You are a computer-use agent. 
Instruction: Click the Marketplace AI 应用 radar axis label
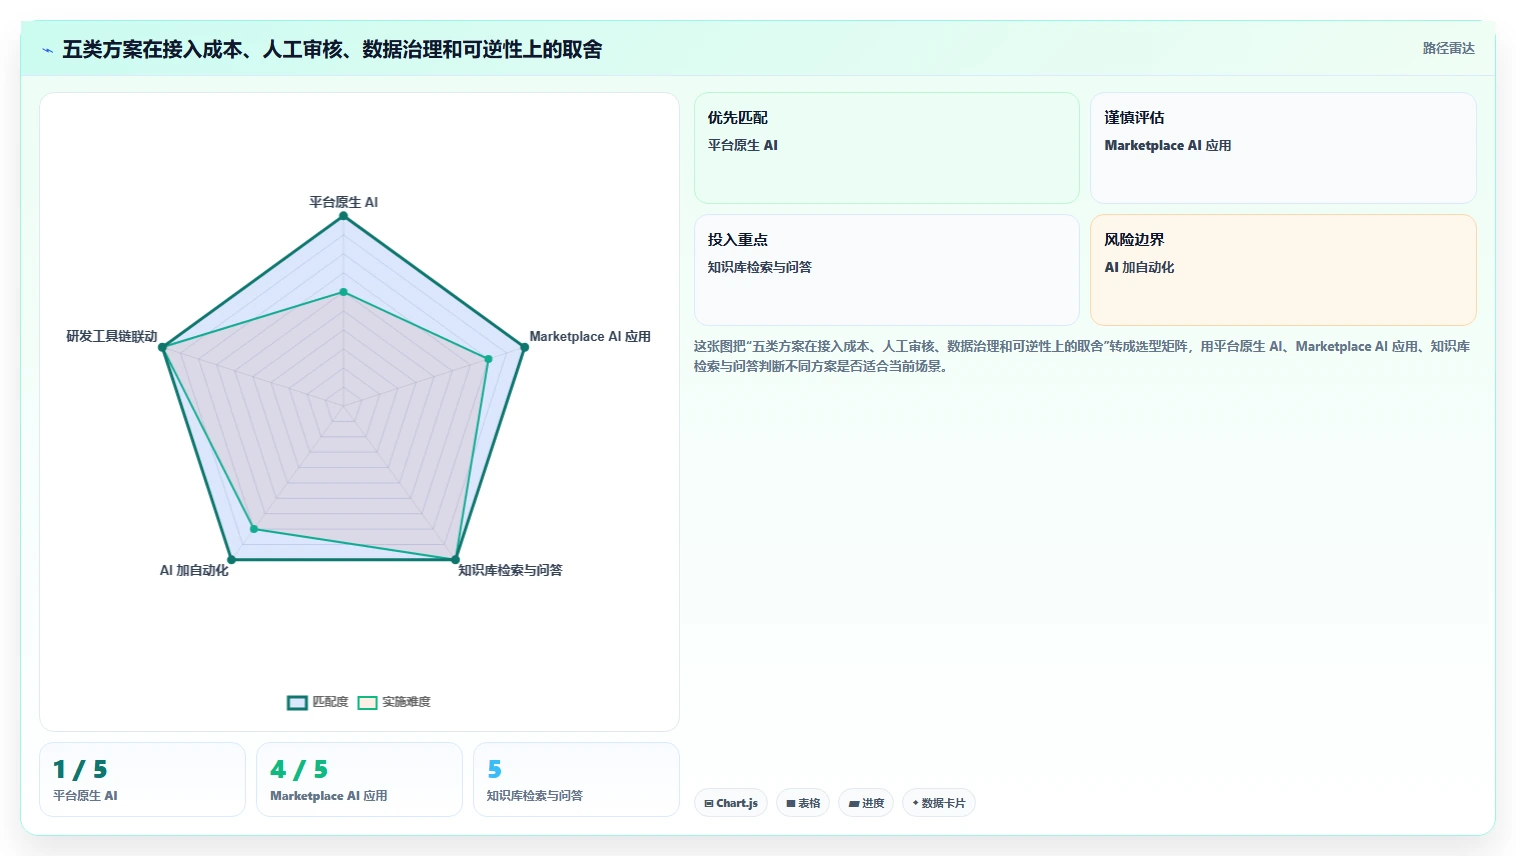(x=590, y=337)
